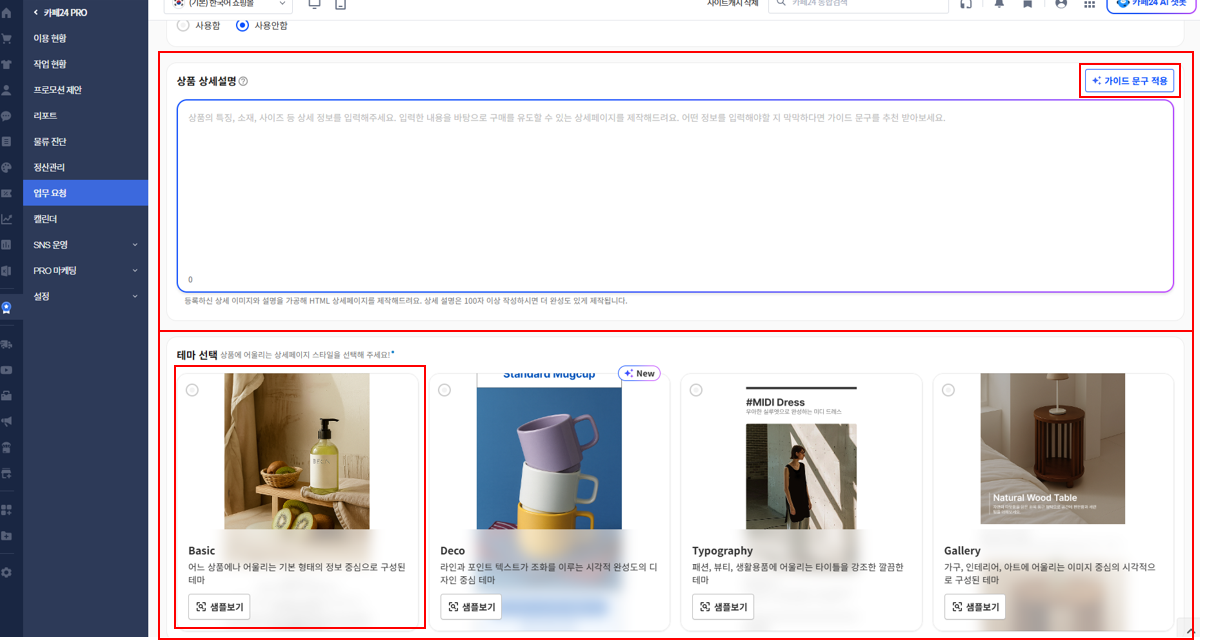Screen dimensions: 1221x643
Task: Click the bookmark icon in top bar
Action: (1027, 4)
